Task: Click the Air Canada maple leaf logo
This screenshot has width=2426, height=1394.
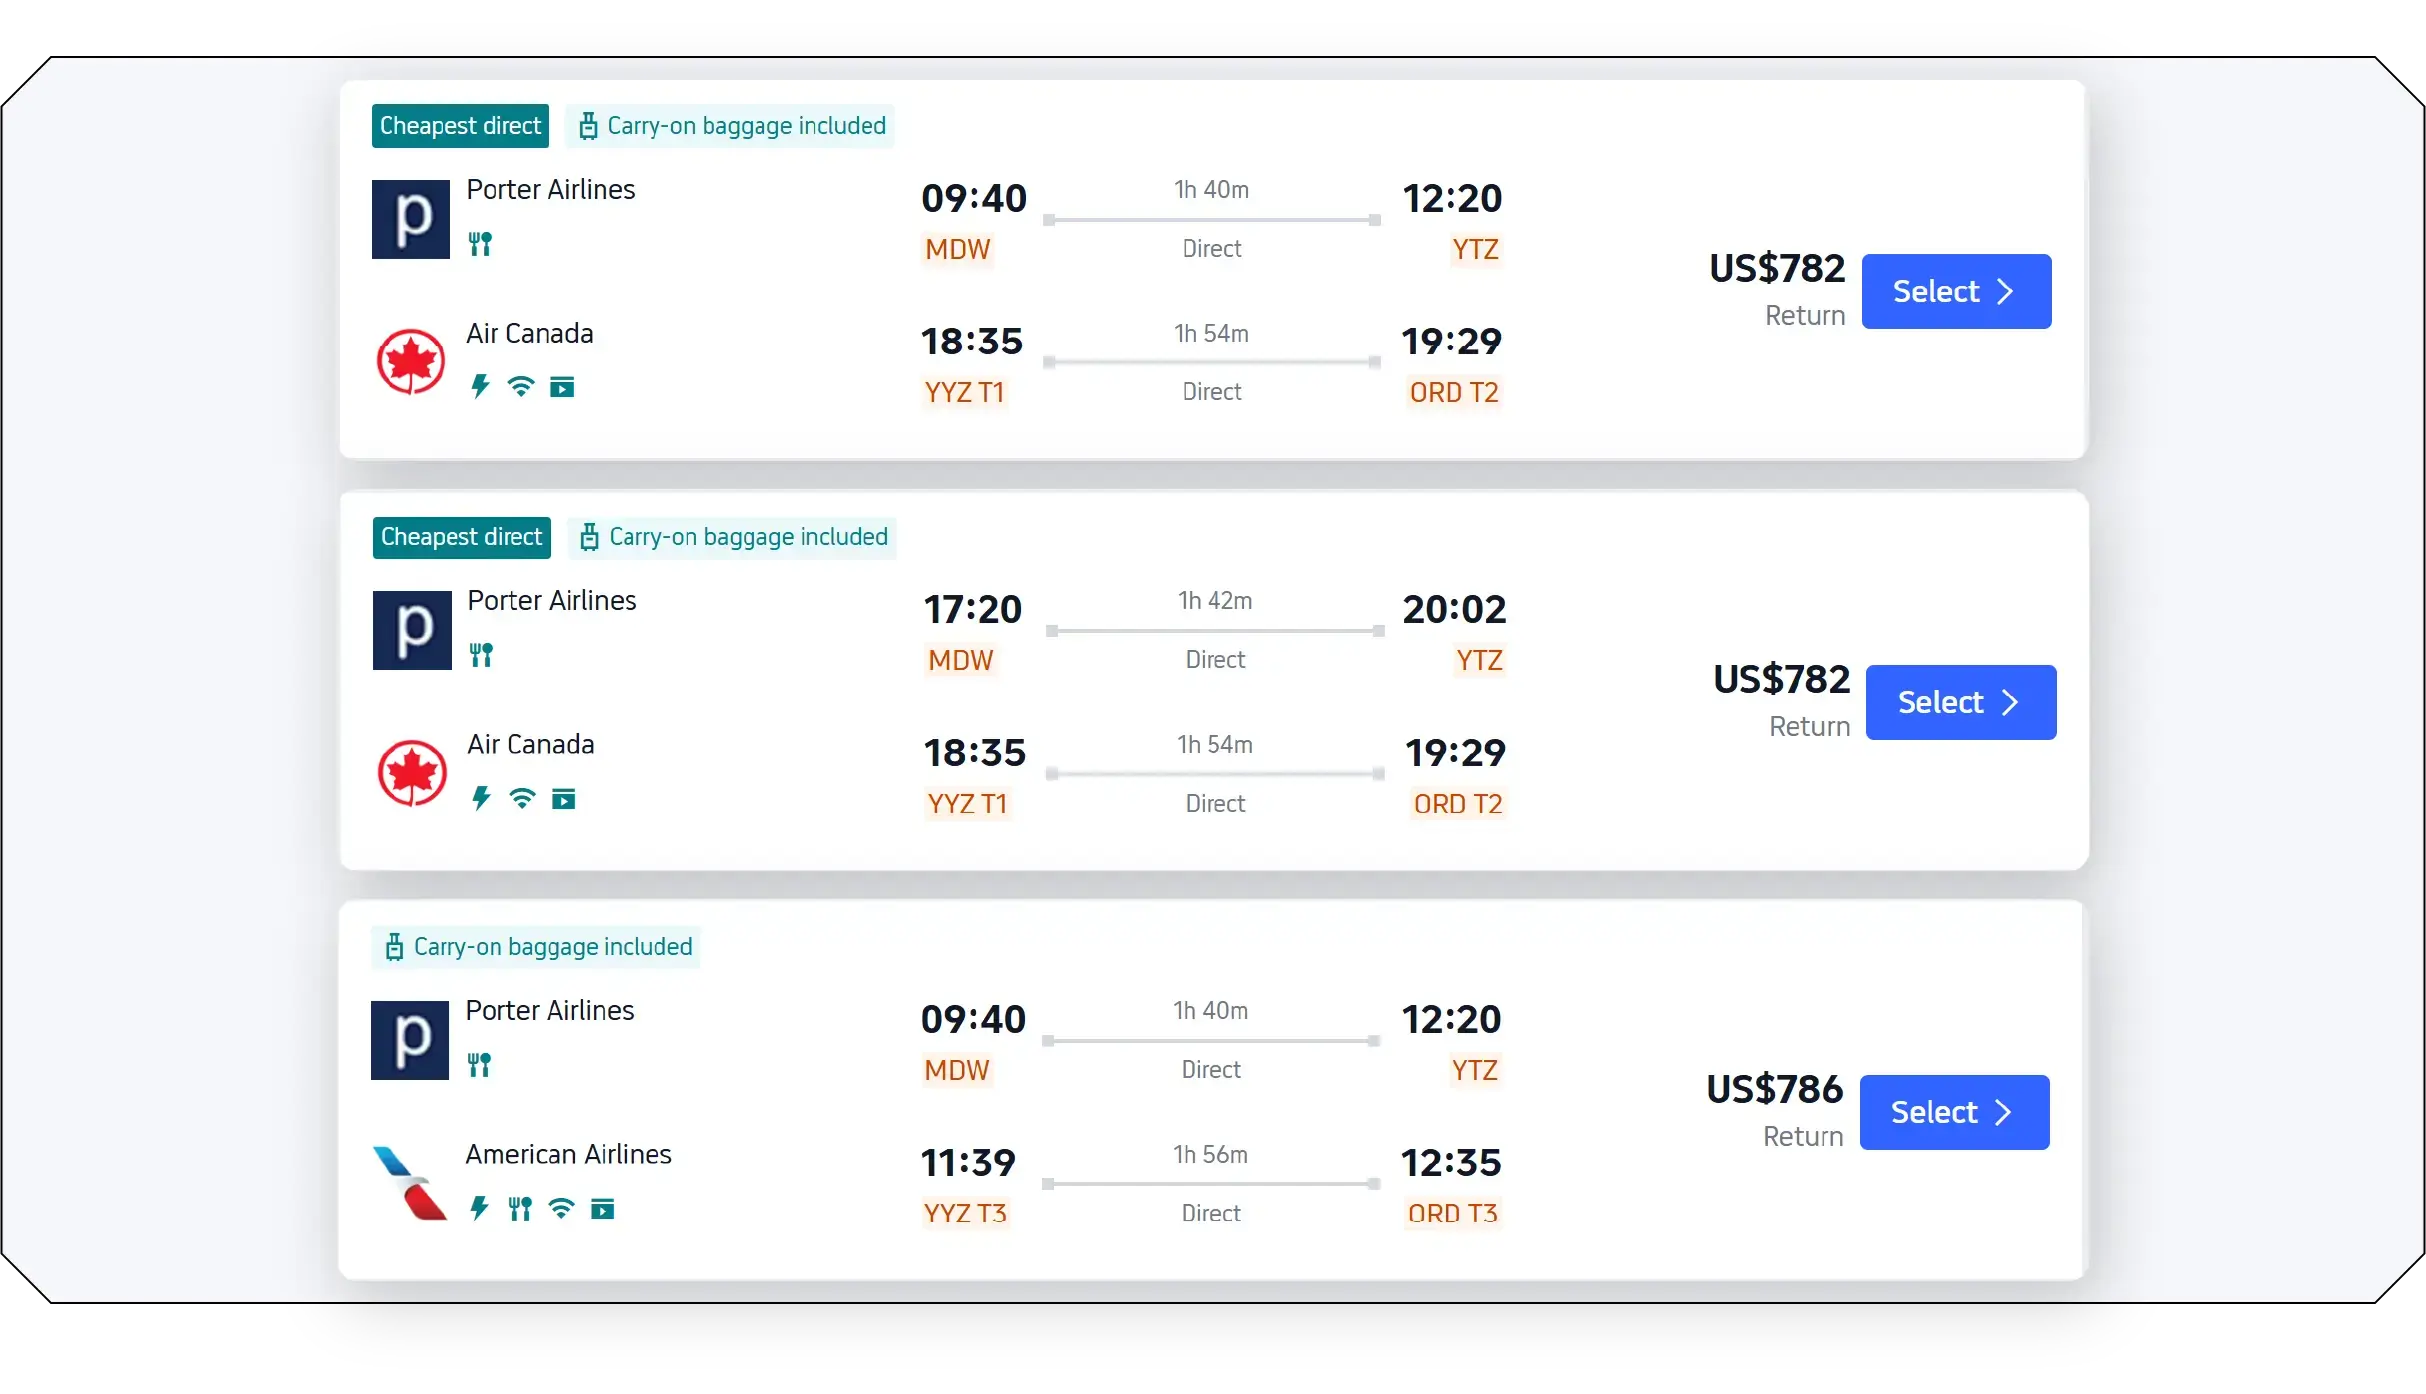Action: point(411,360)
